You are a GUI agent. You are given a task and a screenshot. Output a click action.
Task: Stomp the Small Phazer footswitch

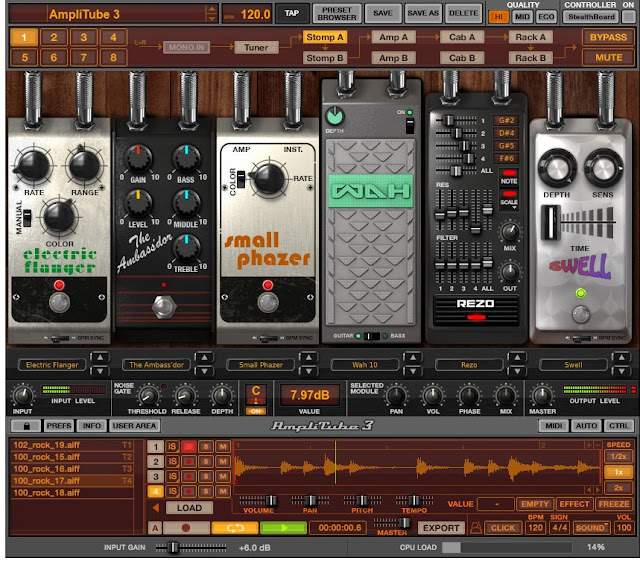tap(268, 303)
